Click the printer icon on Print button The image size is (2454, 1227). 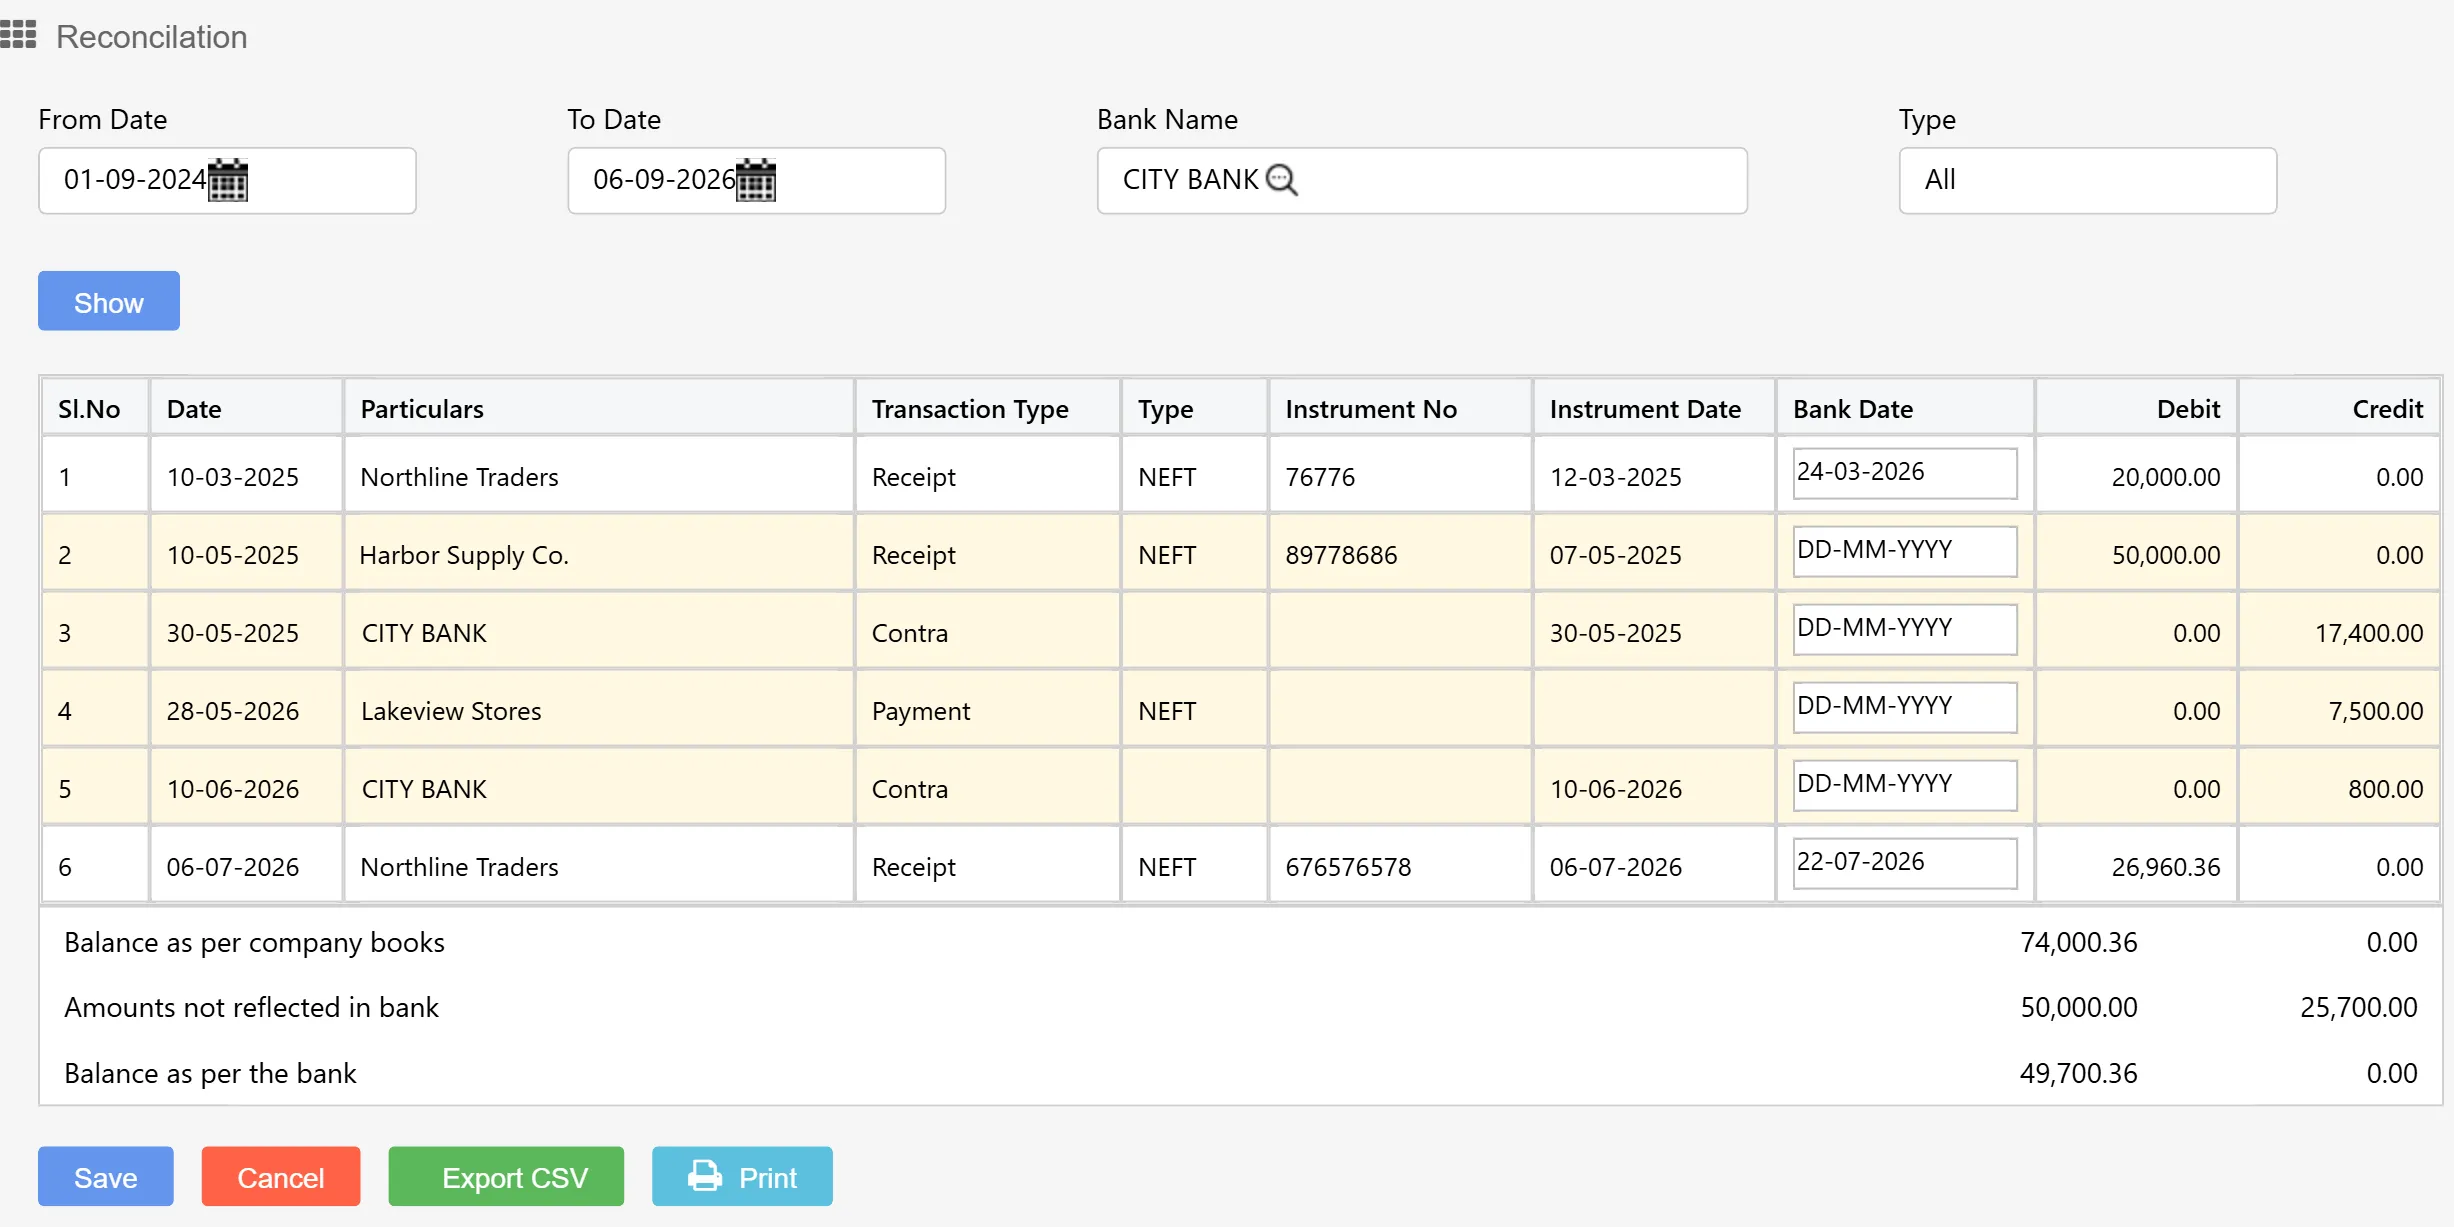[x=705, y=1176]
